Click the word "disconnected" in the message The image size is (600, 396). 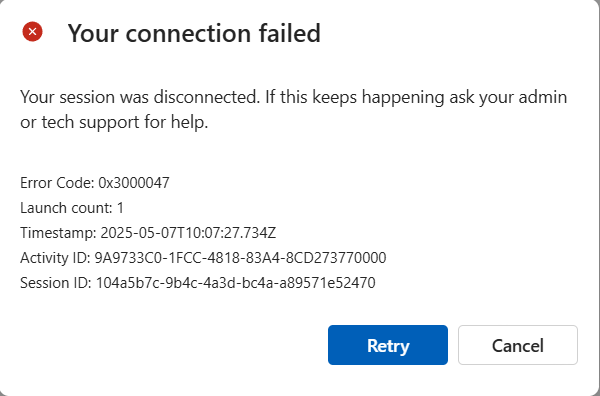point(207,97)
